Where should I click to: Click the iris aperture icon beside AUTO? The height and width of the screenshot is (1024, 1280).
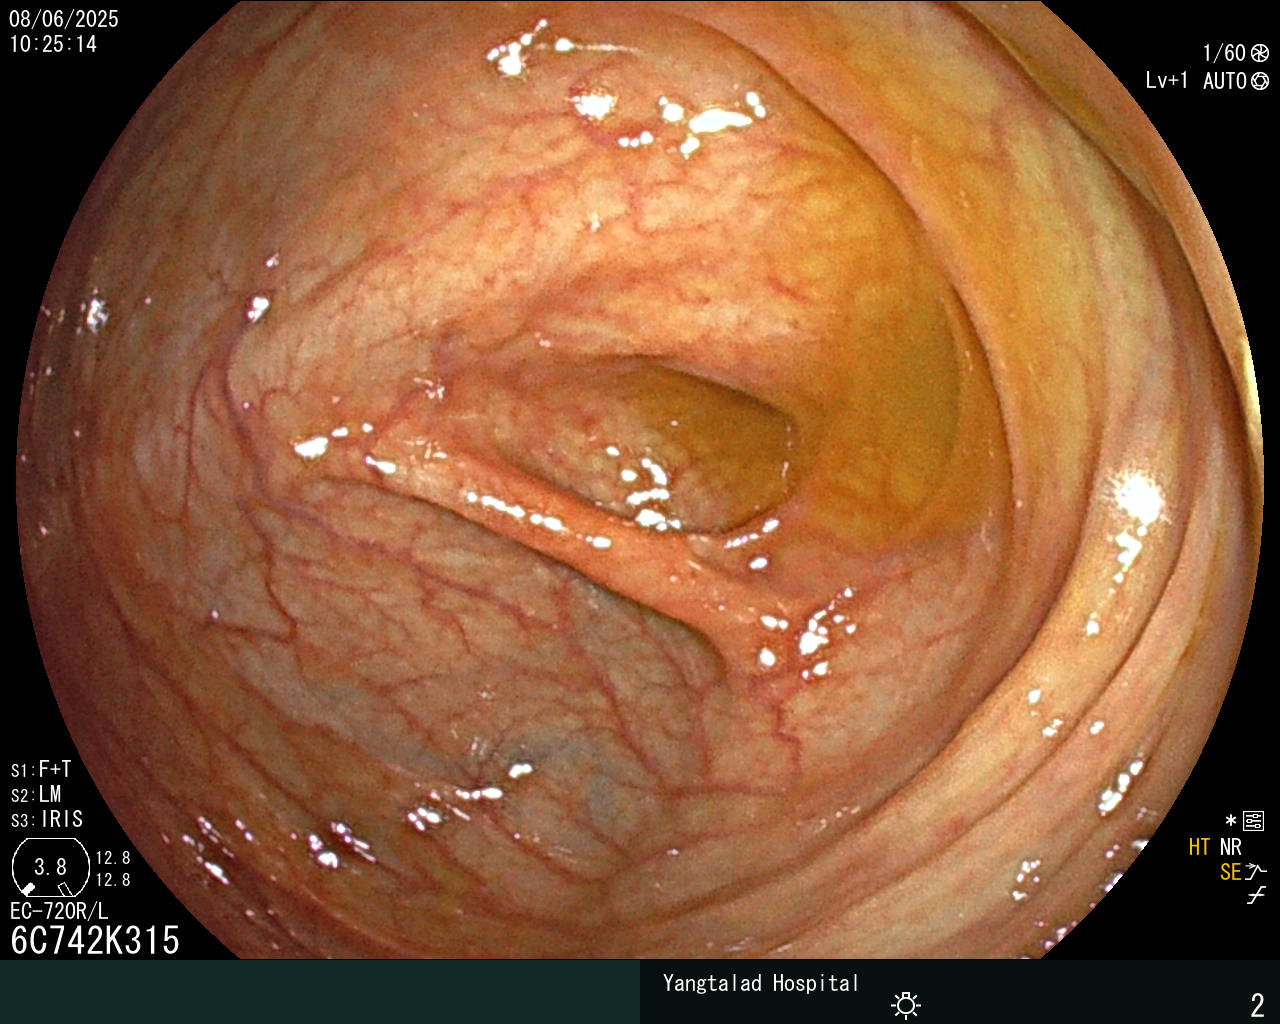(1260, 81)
